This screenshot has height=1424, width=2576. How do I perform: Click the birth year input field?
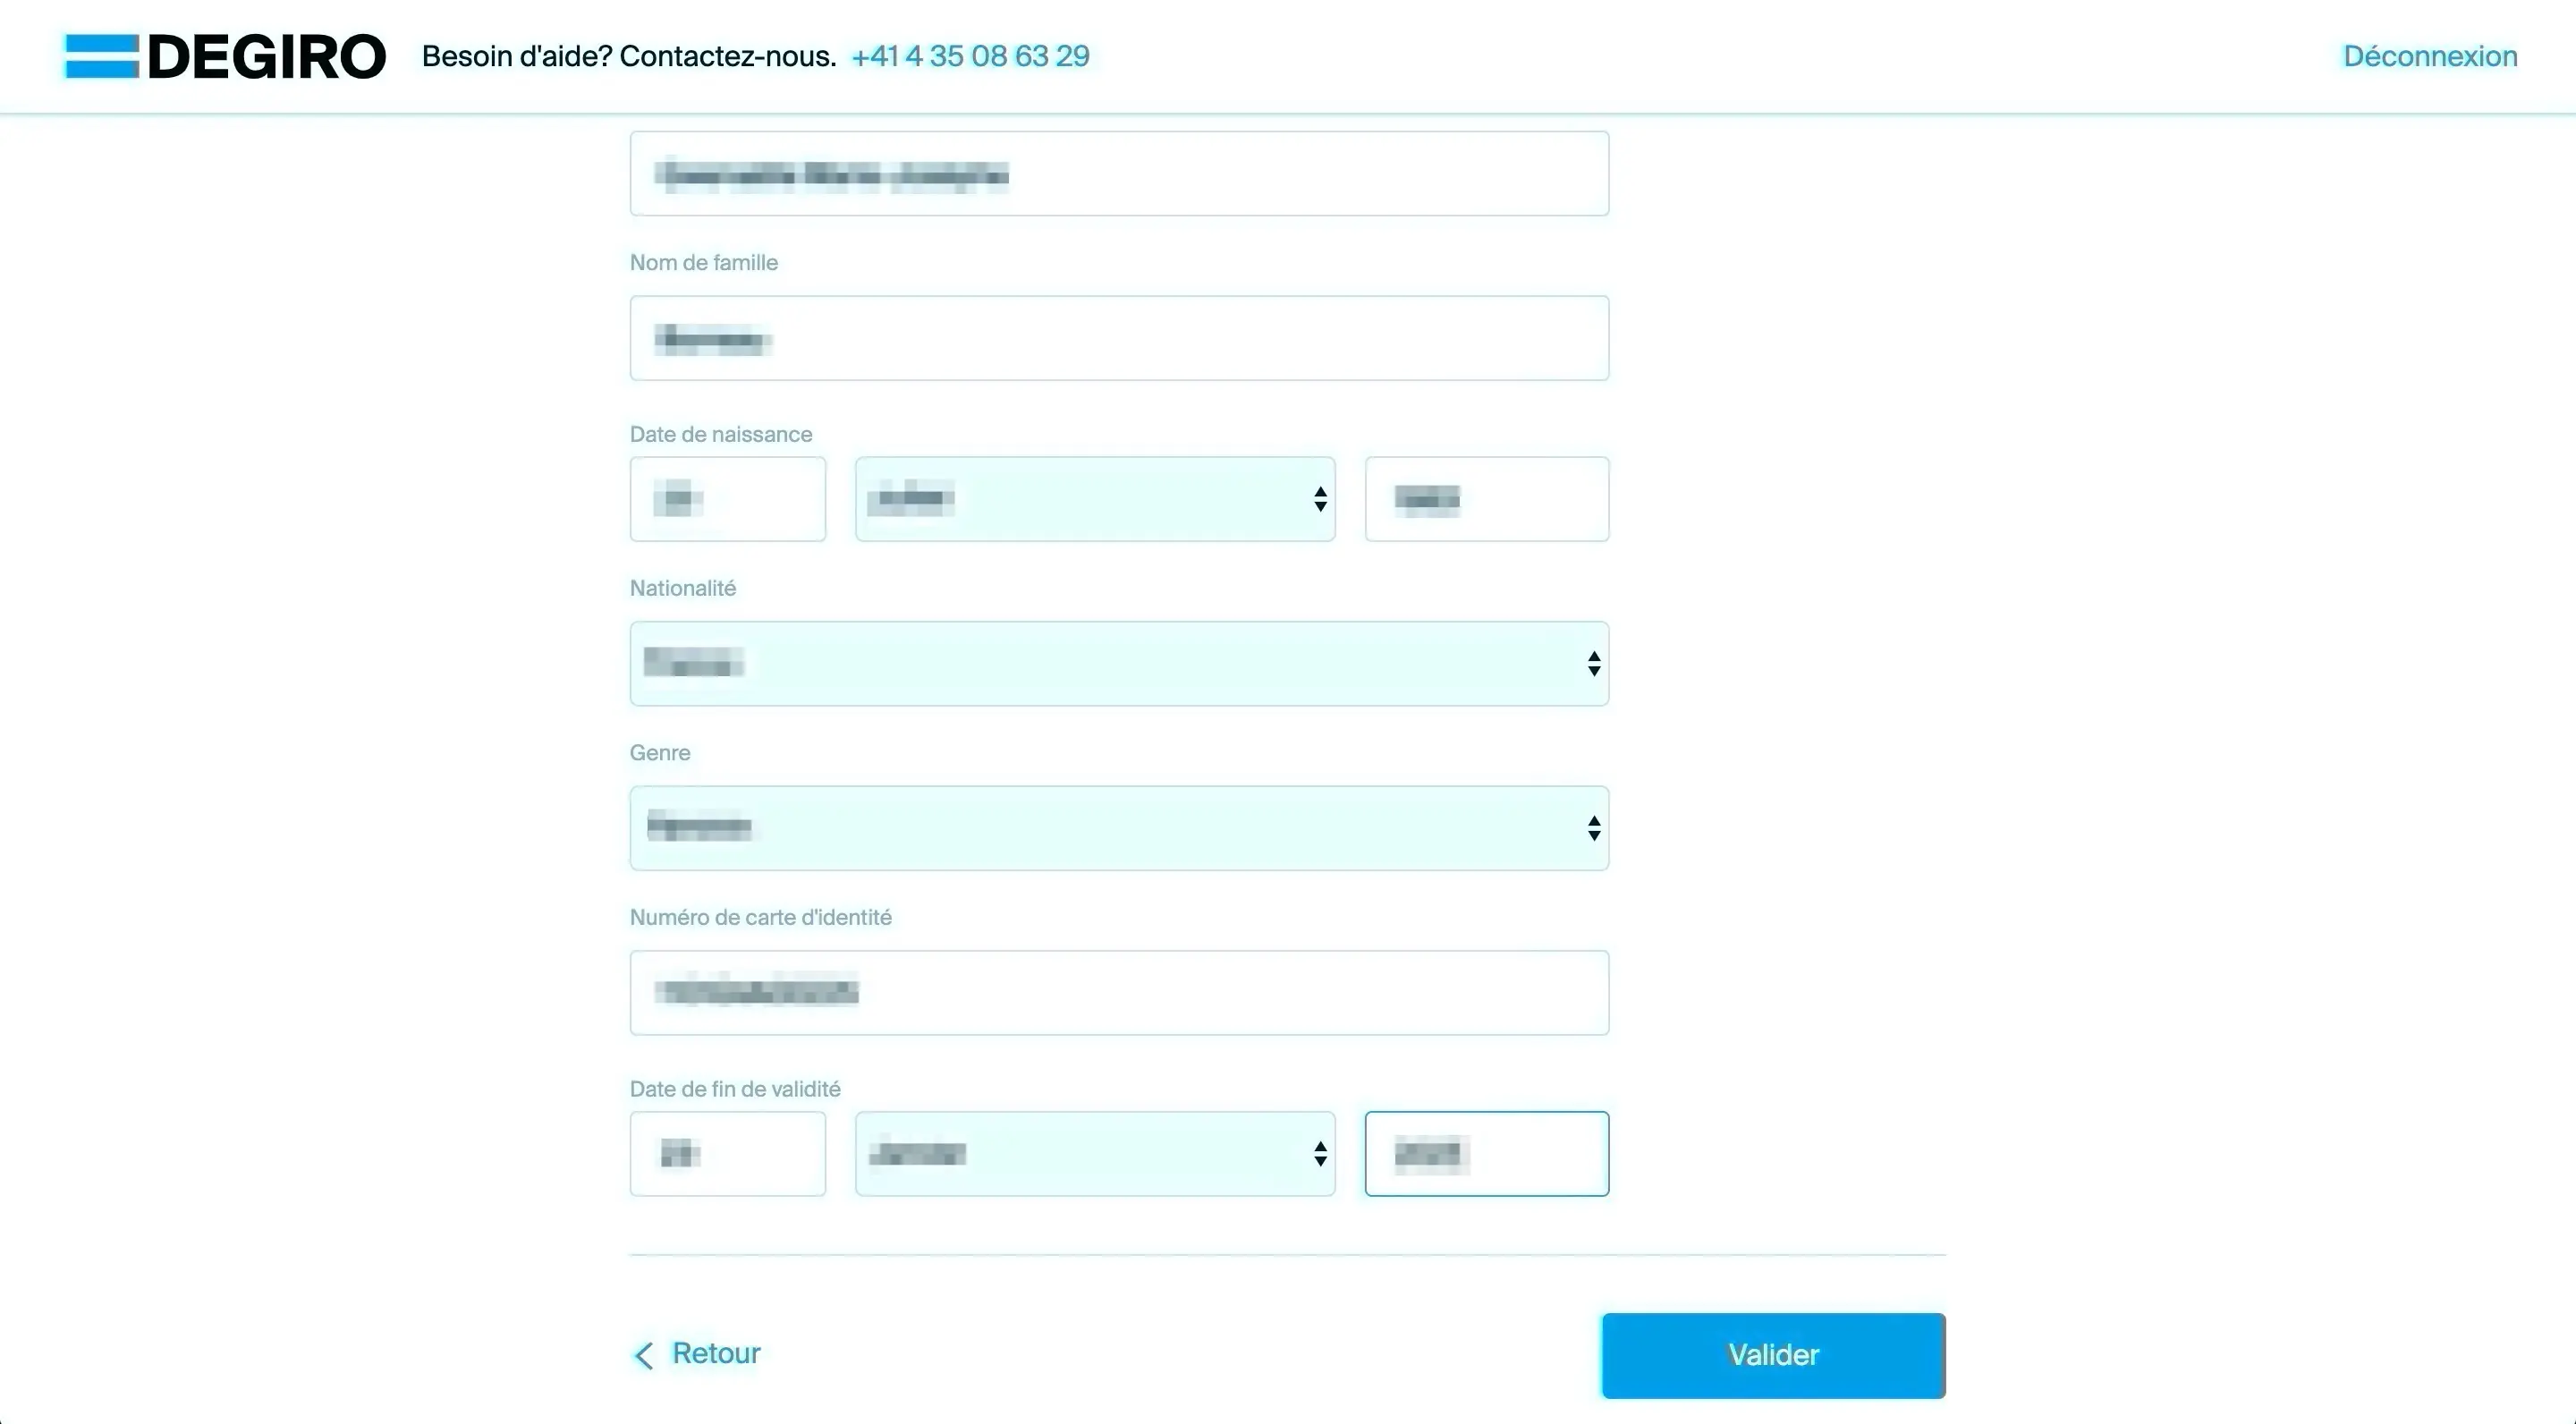pos(1486,498)
